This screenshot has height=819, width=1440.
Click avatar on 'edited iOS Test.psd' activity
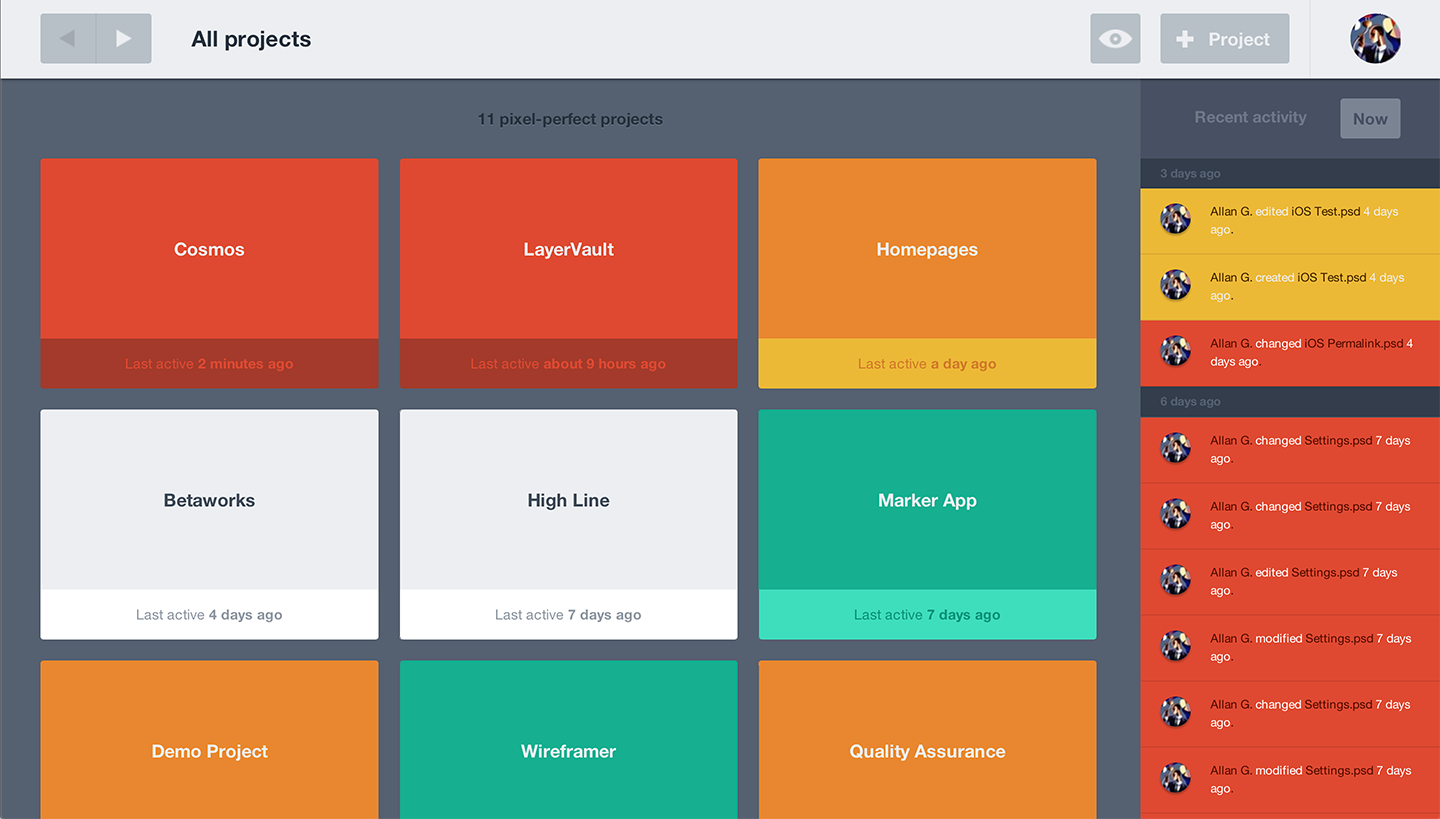point(1175,219)
